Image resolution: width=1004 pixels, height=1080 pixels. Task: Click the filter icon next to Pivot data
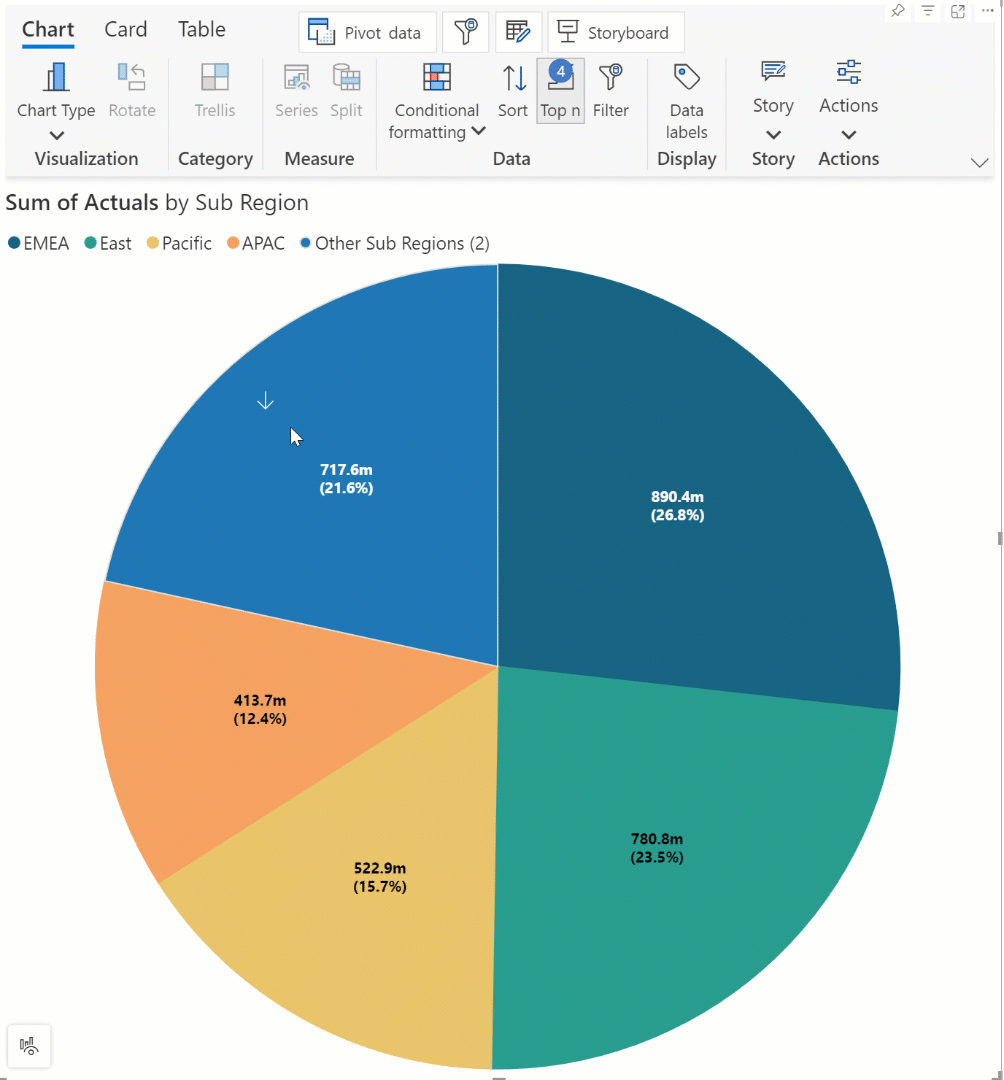click(x=465, y=32)
